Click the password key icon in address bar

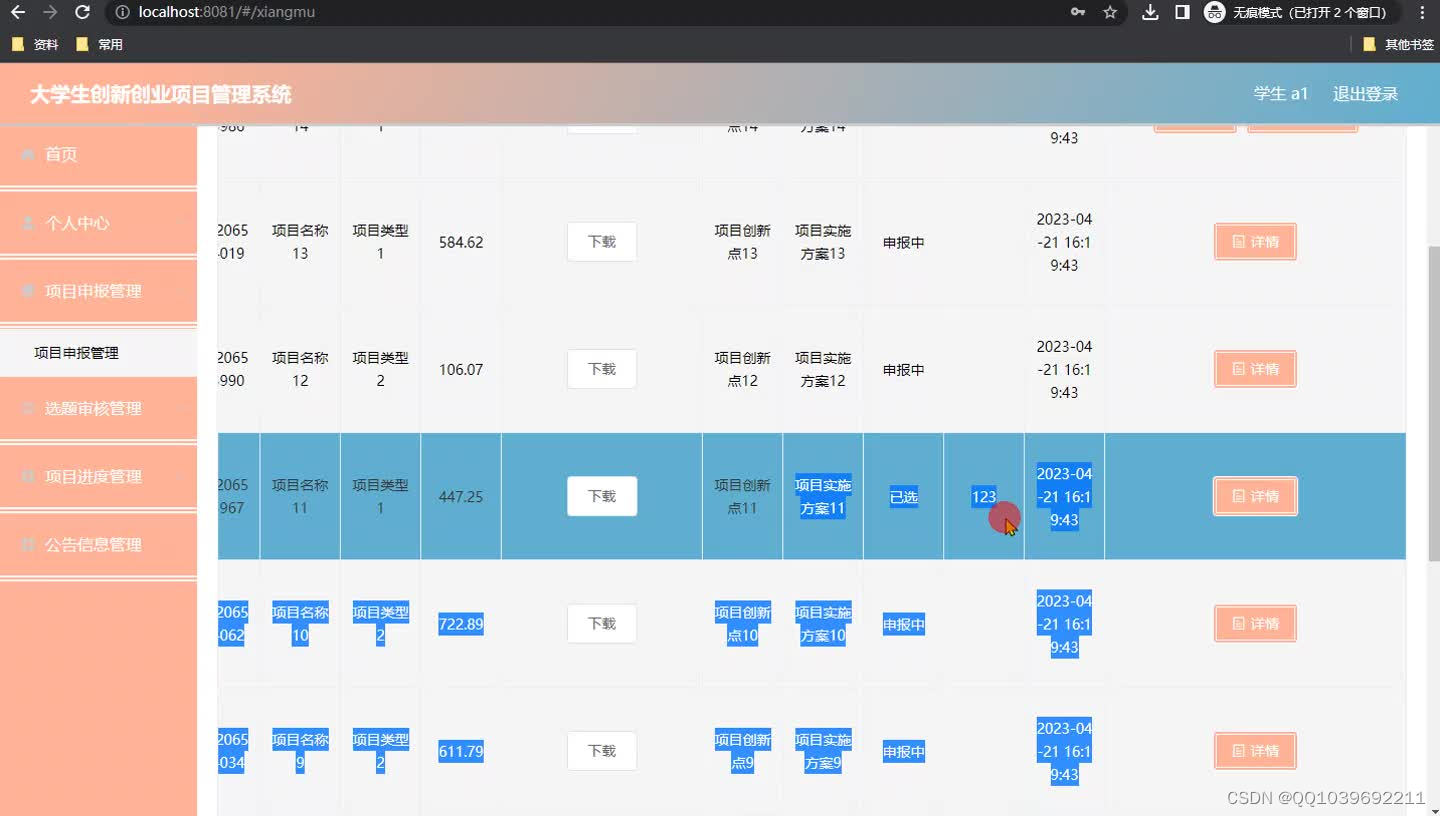(x=1077, y=14)
